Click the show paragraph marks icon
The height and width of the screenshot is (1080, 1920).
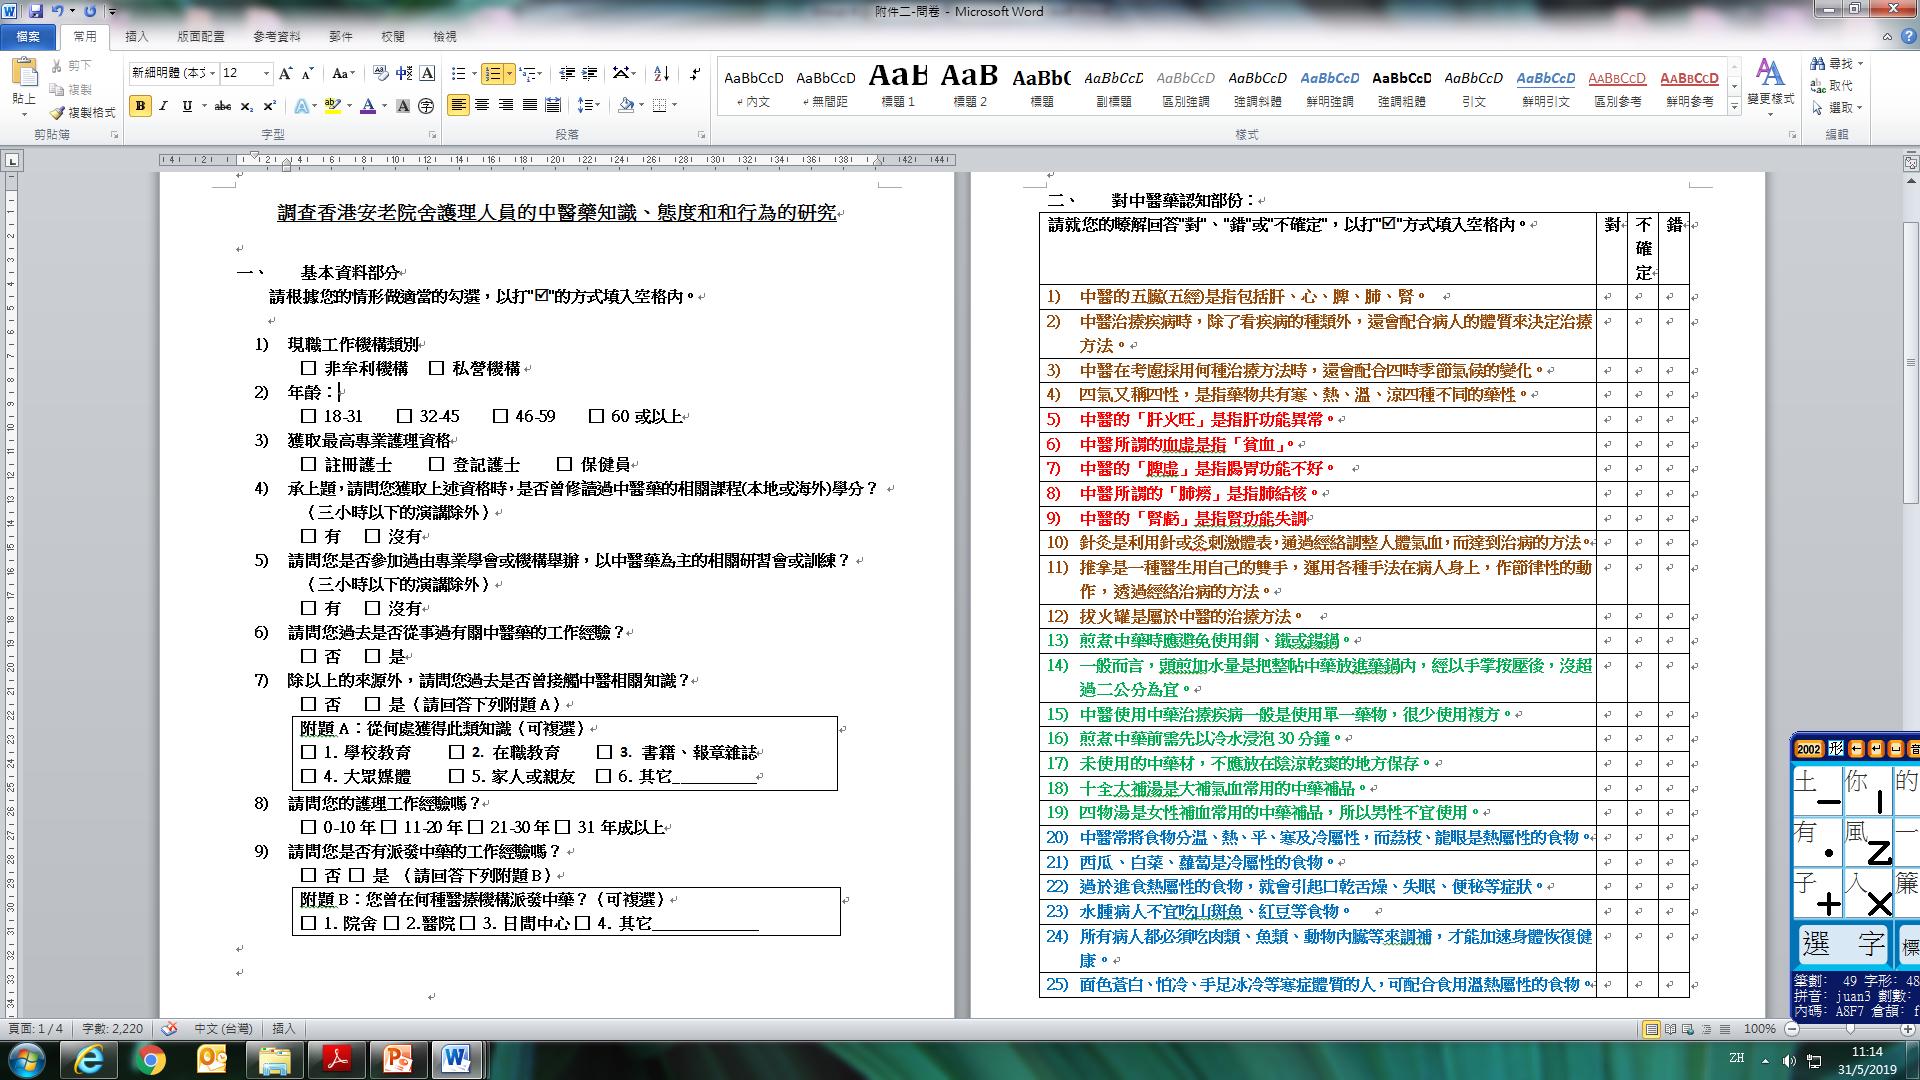coord(696,74)
